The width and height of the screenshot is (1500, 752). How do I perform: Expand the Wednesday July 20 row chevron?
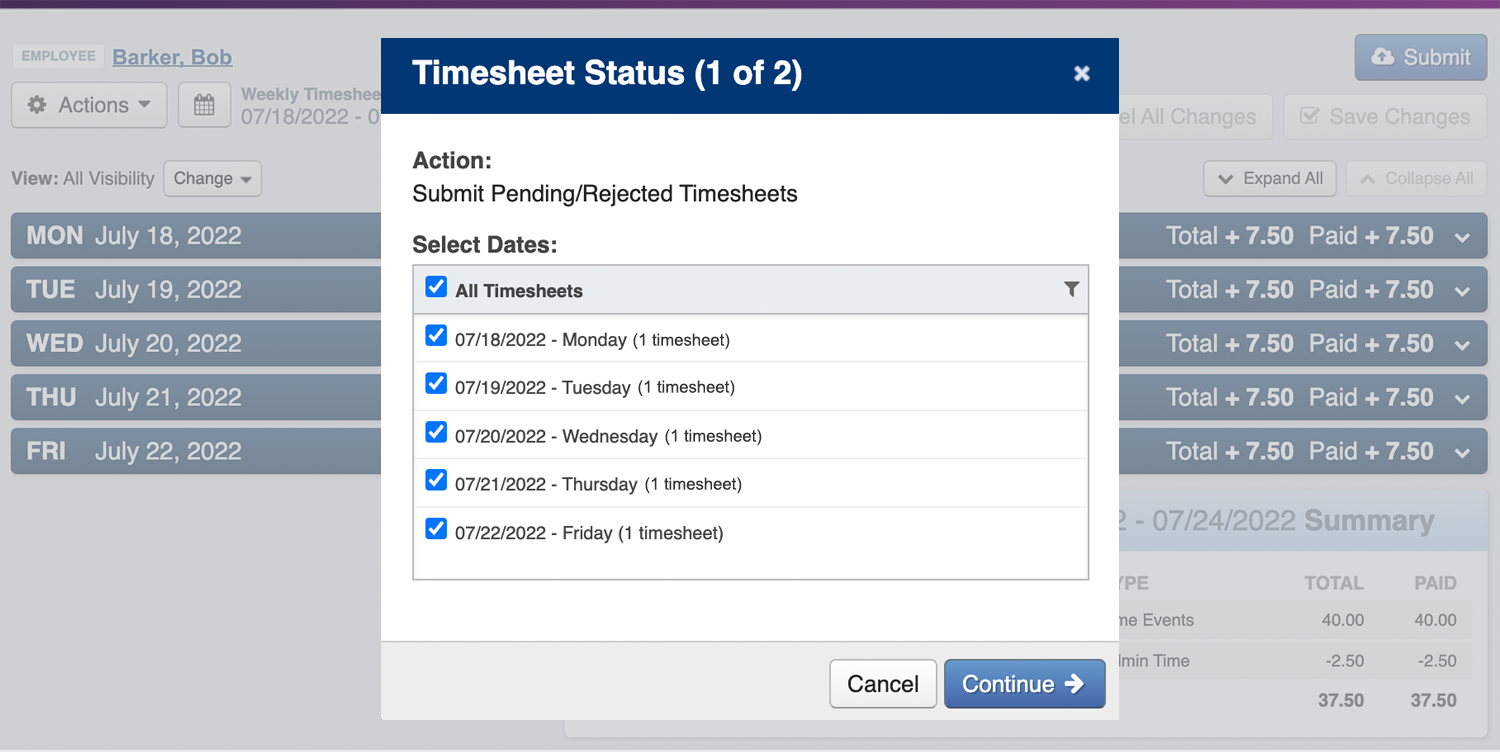click(1462, 345)
